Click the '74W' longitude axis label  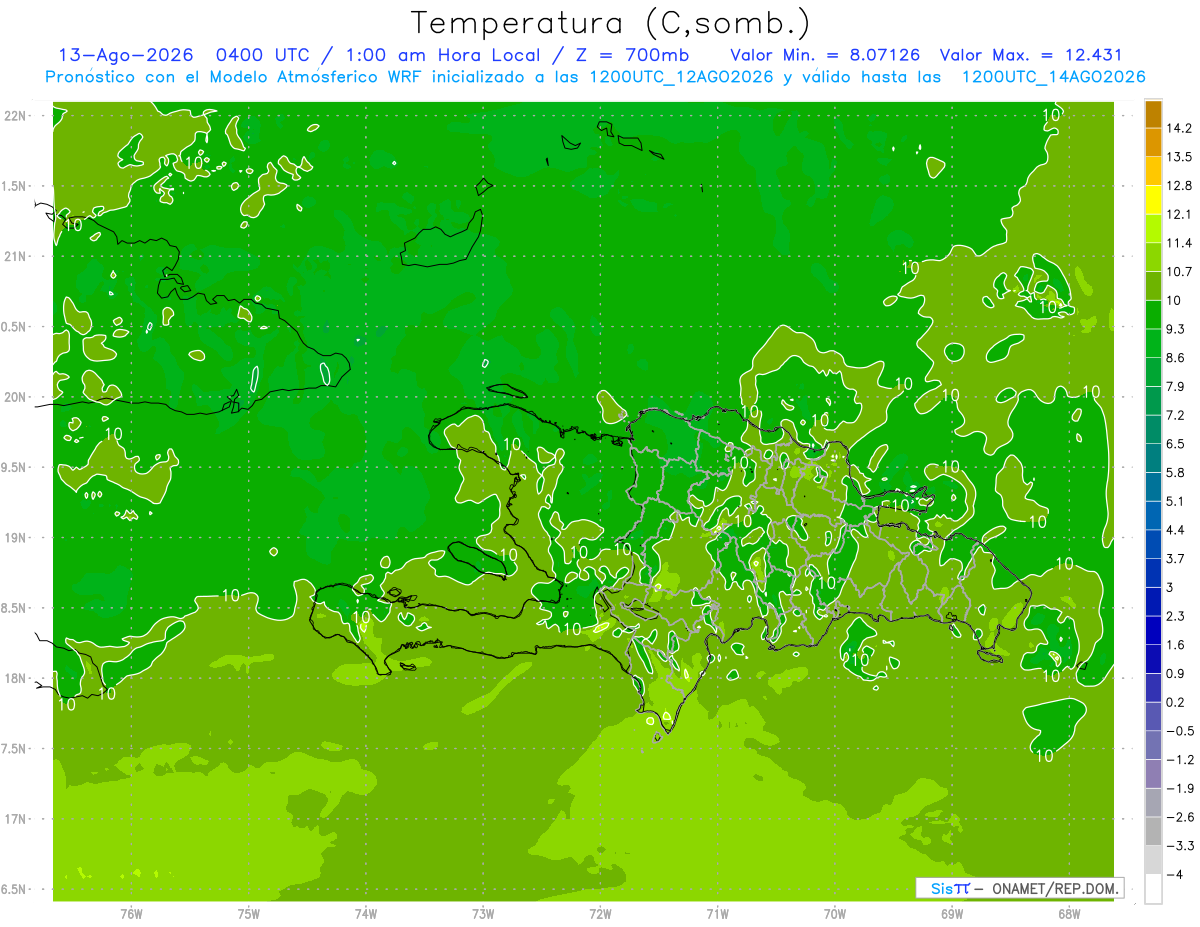click(365, 913)
